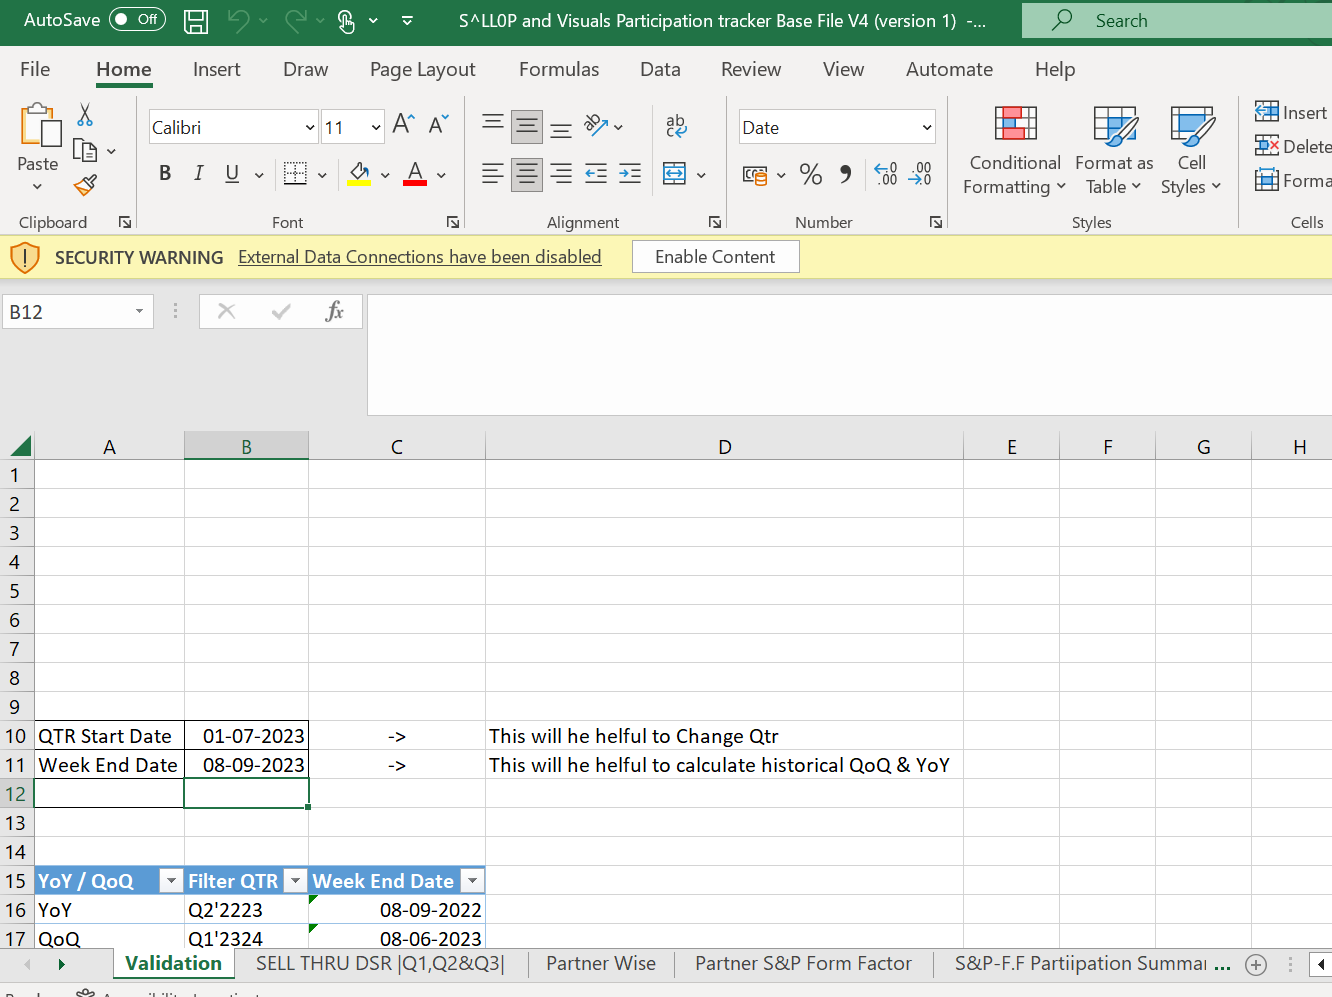This screenshot has height=997, width=1332.
Task: Open External Data Connections disabled link
Action: coord(419,257)
